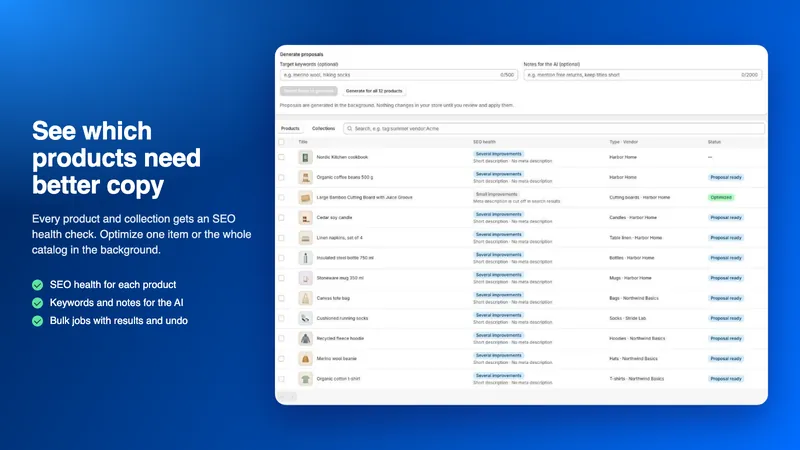Check the Cushioned running socks checkbox

282,318
